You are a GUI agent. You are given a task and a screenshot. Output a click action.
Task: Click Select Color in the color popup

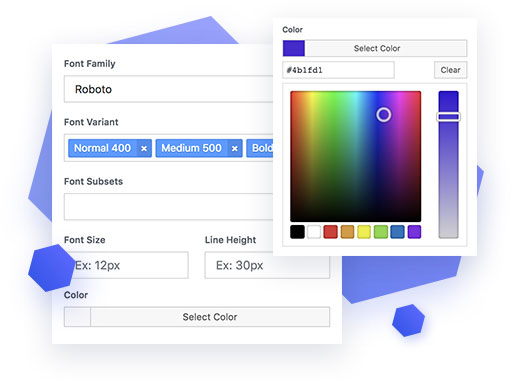[x=375, y=48]
